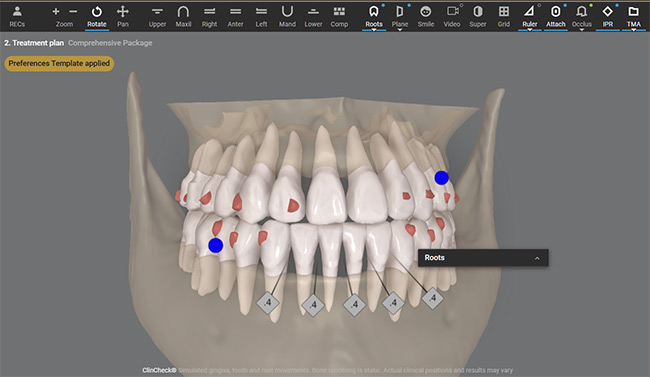Click the Zoom in plus icon
Screen dimensions: 650x377
[x=56, y=12]
